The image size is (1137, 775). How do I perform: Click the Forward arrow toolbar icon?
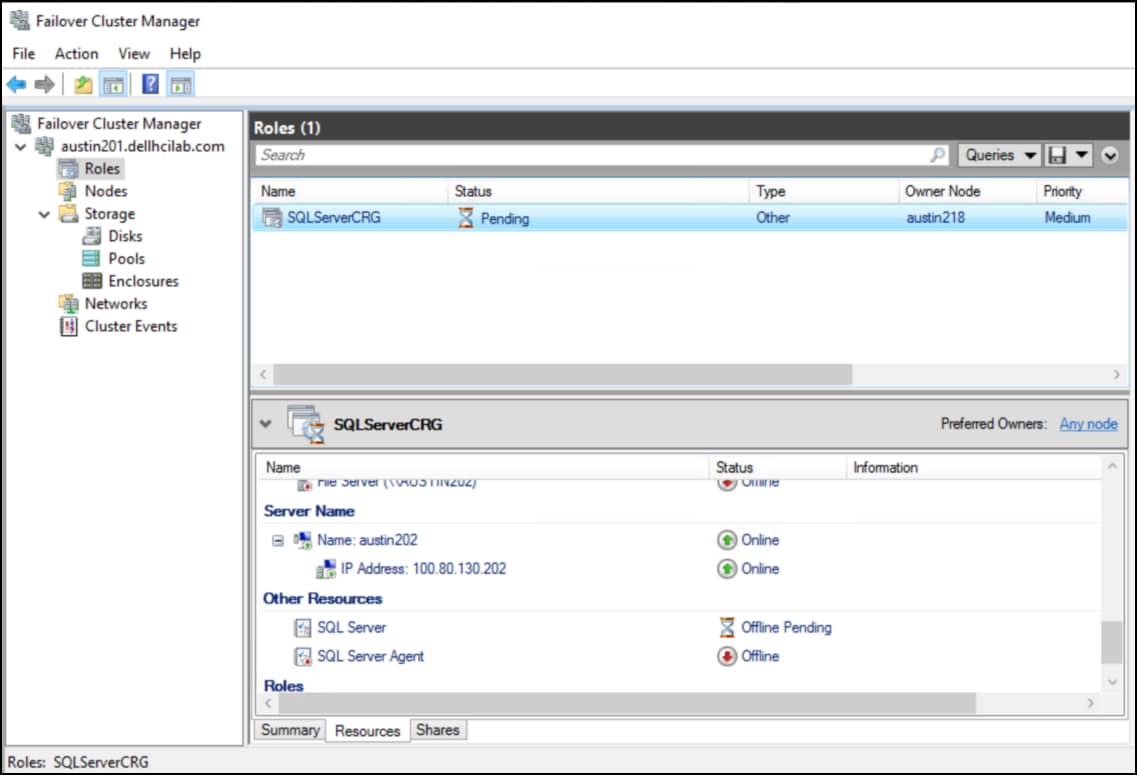point(44,85)
